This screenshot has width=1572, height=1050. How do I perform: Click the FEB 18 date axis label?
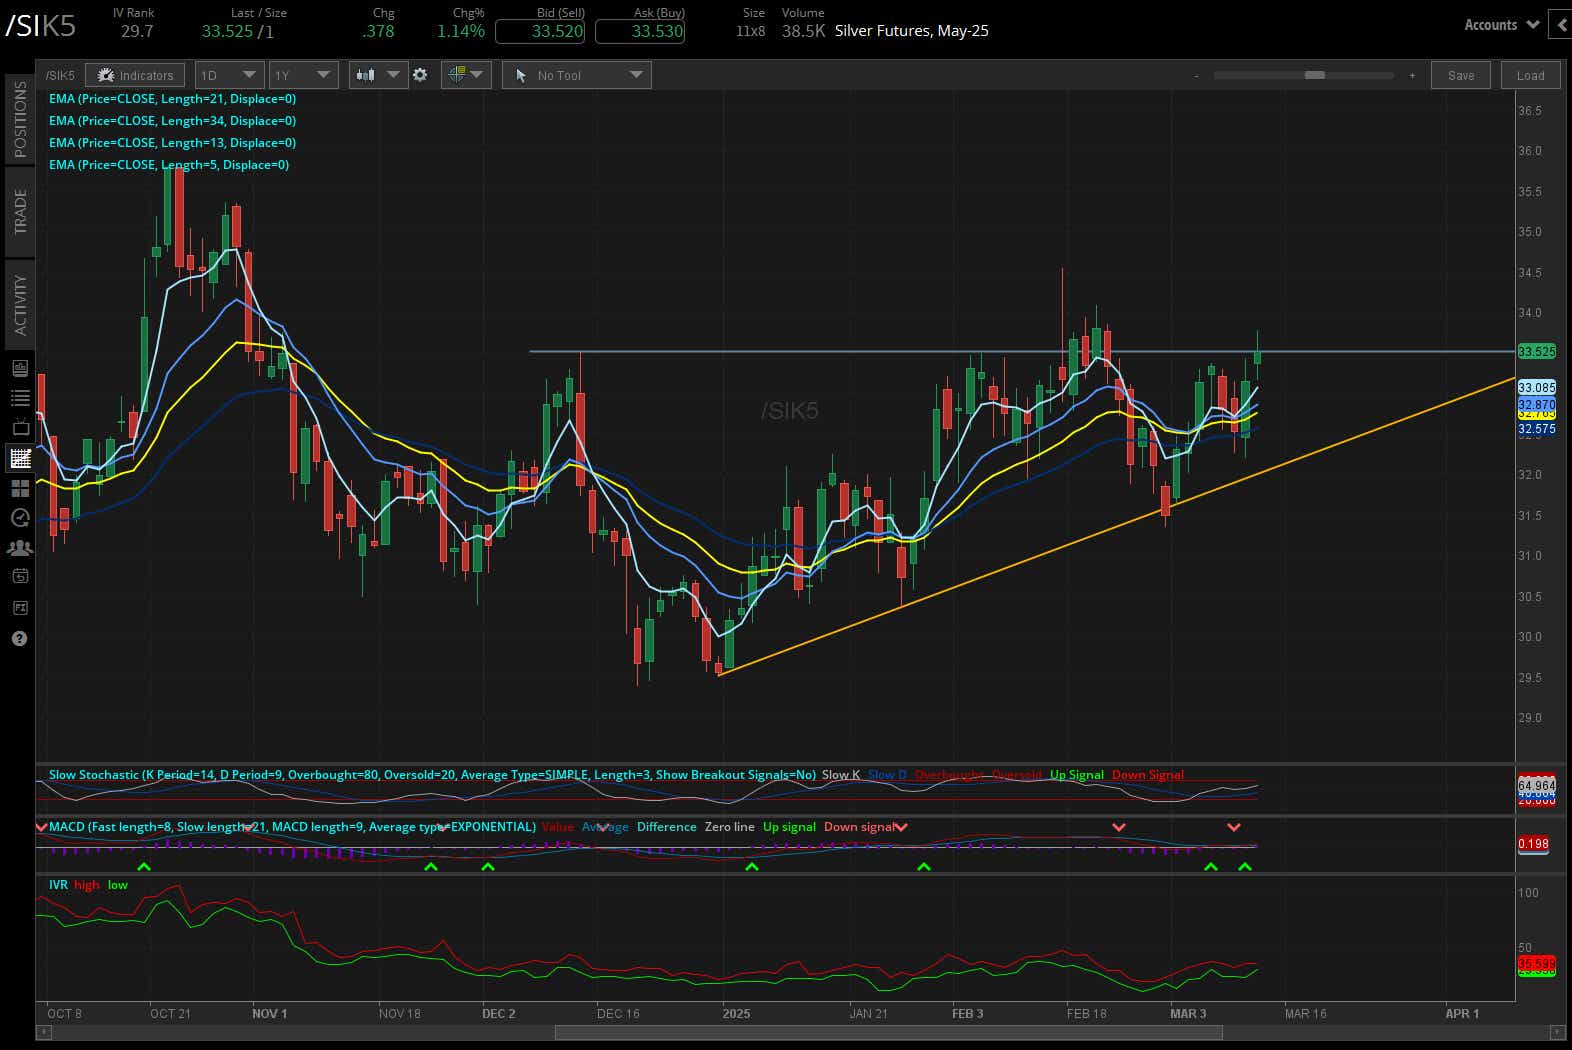1087,1013
